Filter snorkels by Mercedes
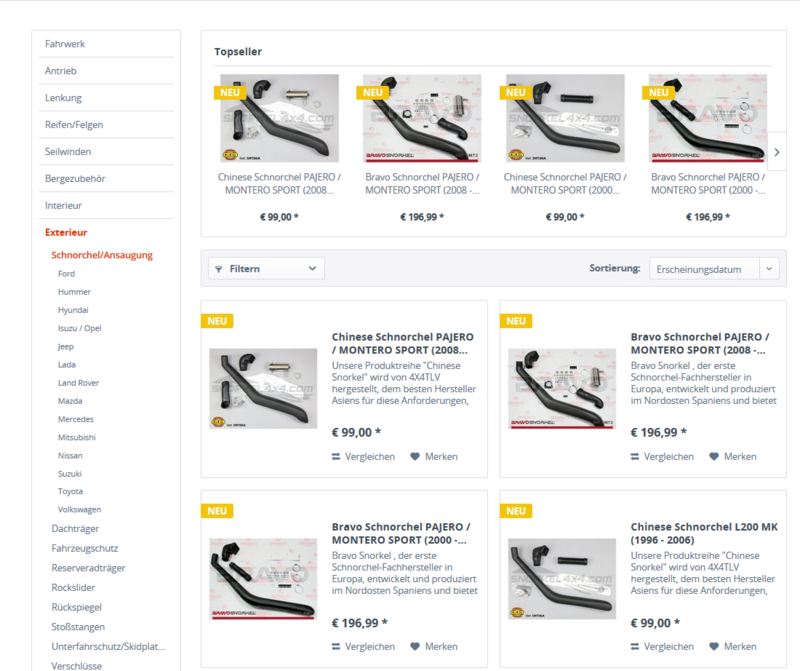 pos(76,419)
